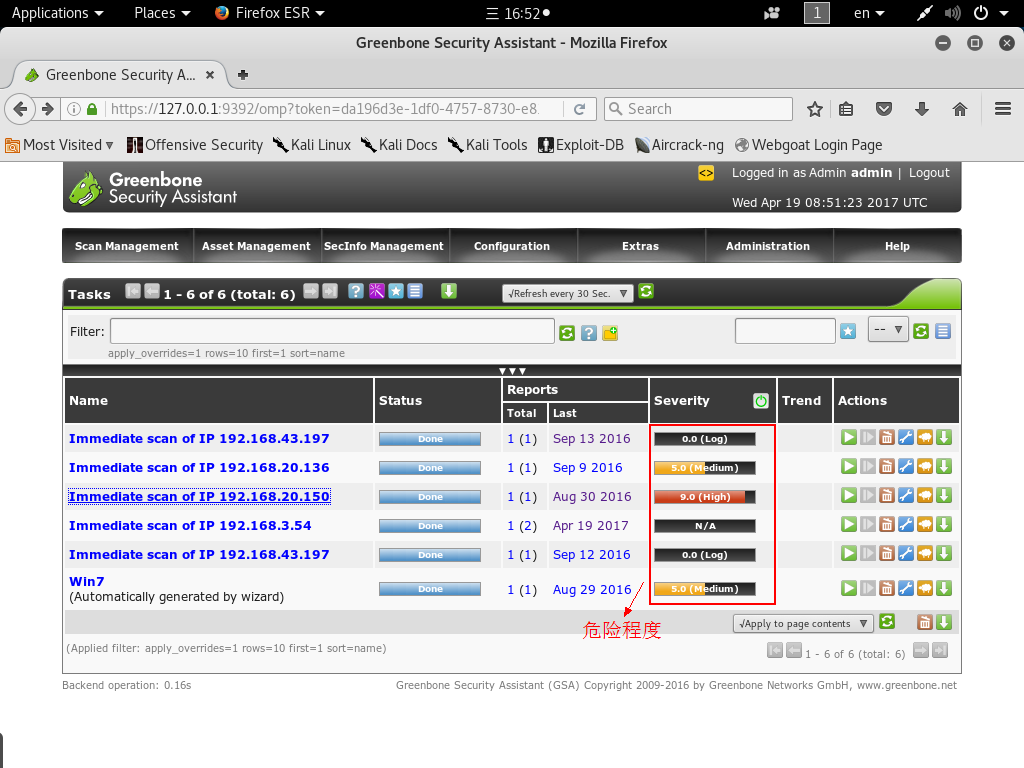The width and height of the screenshot is (1024, 768).
Task: Click the filter name input field
Action: point(785,331)
